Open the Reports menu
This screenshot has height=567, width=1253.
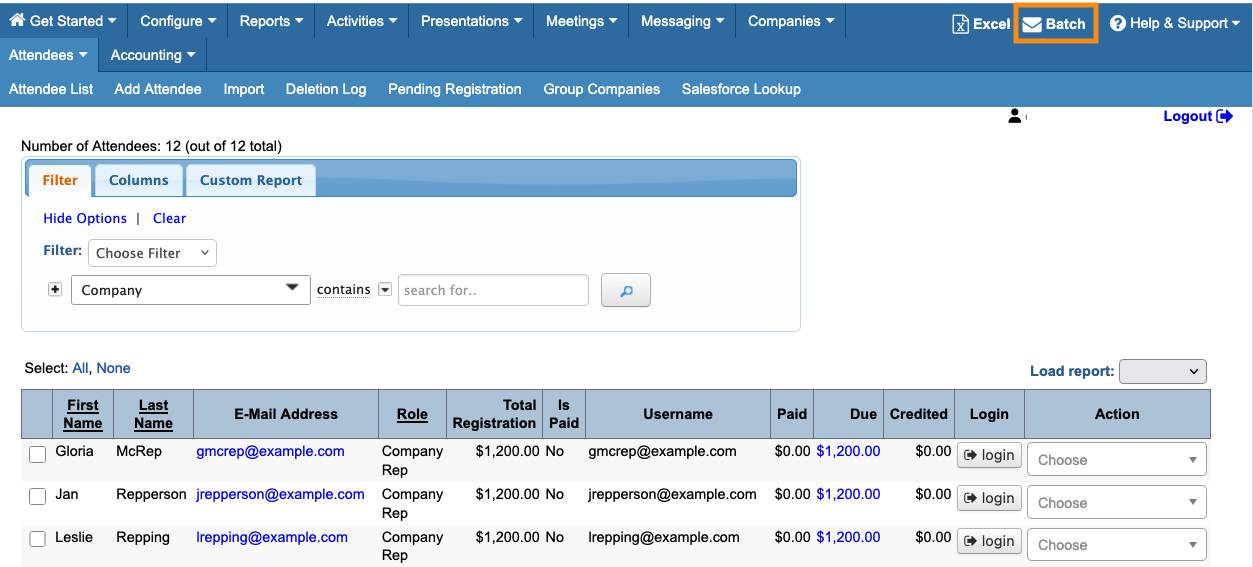[271, 21]
